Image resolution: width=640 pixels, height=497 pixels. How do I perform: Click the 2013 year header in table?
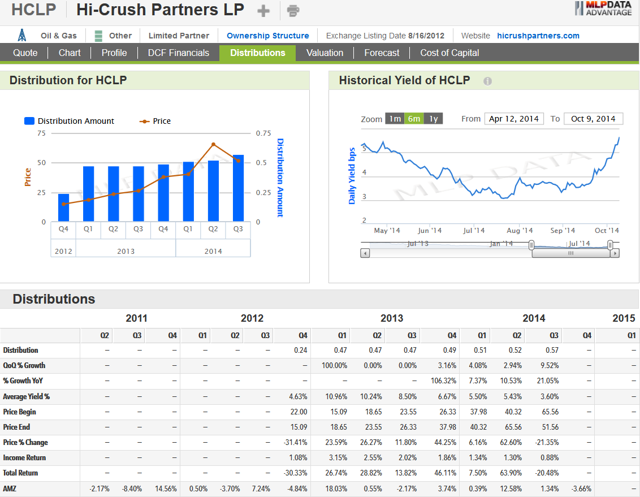[x=392, y=318]
